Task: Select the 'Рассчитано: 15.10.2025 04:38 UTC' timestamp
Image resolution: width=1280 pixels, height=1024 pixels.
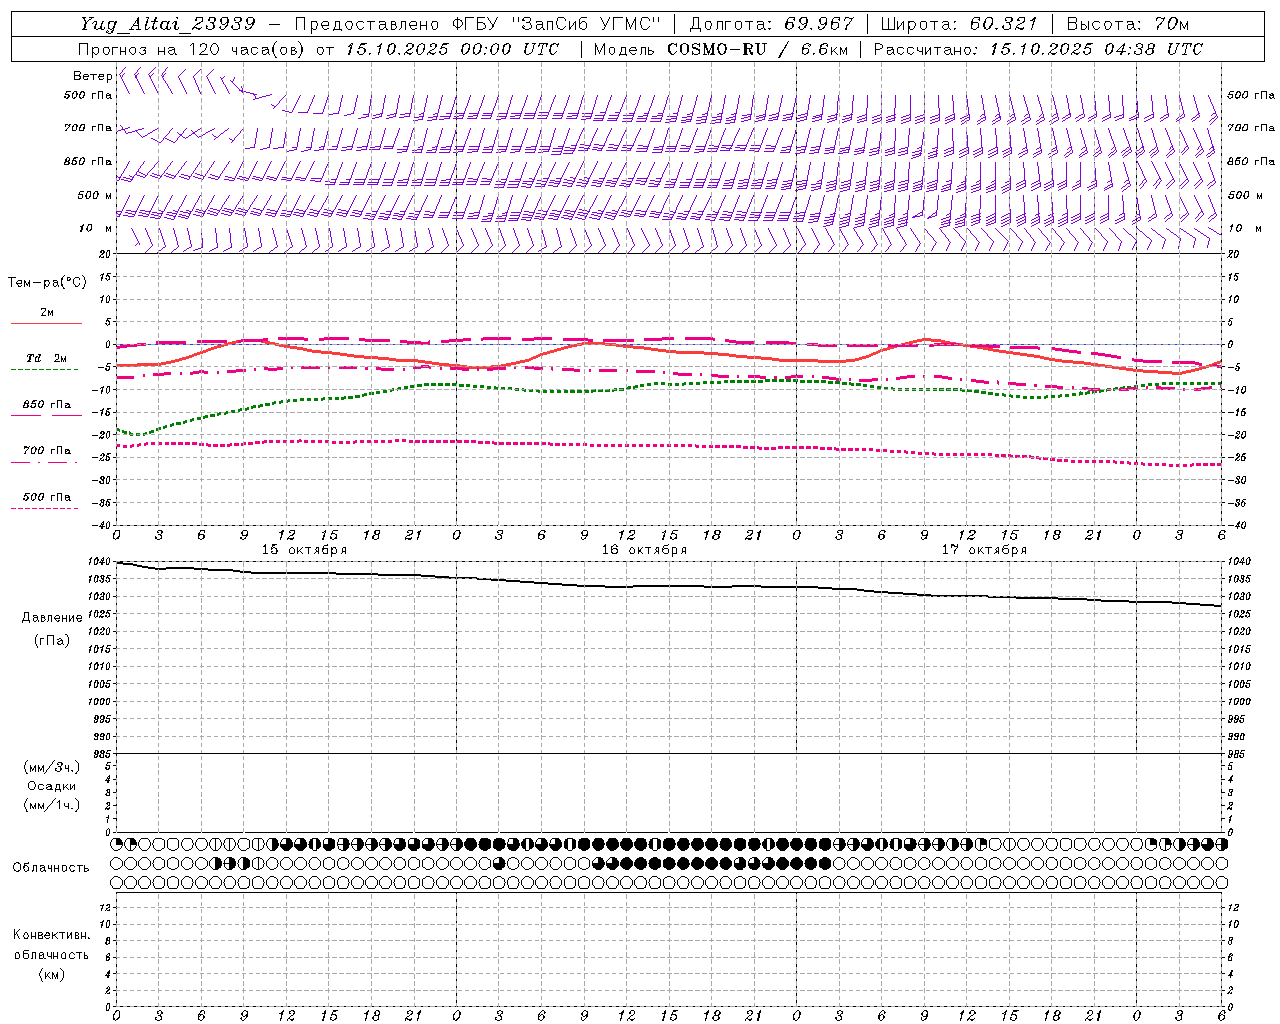Action: (x=1038, y=49)
